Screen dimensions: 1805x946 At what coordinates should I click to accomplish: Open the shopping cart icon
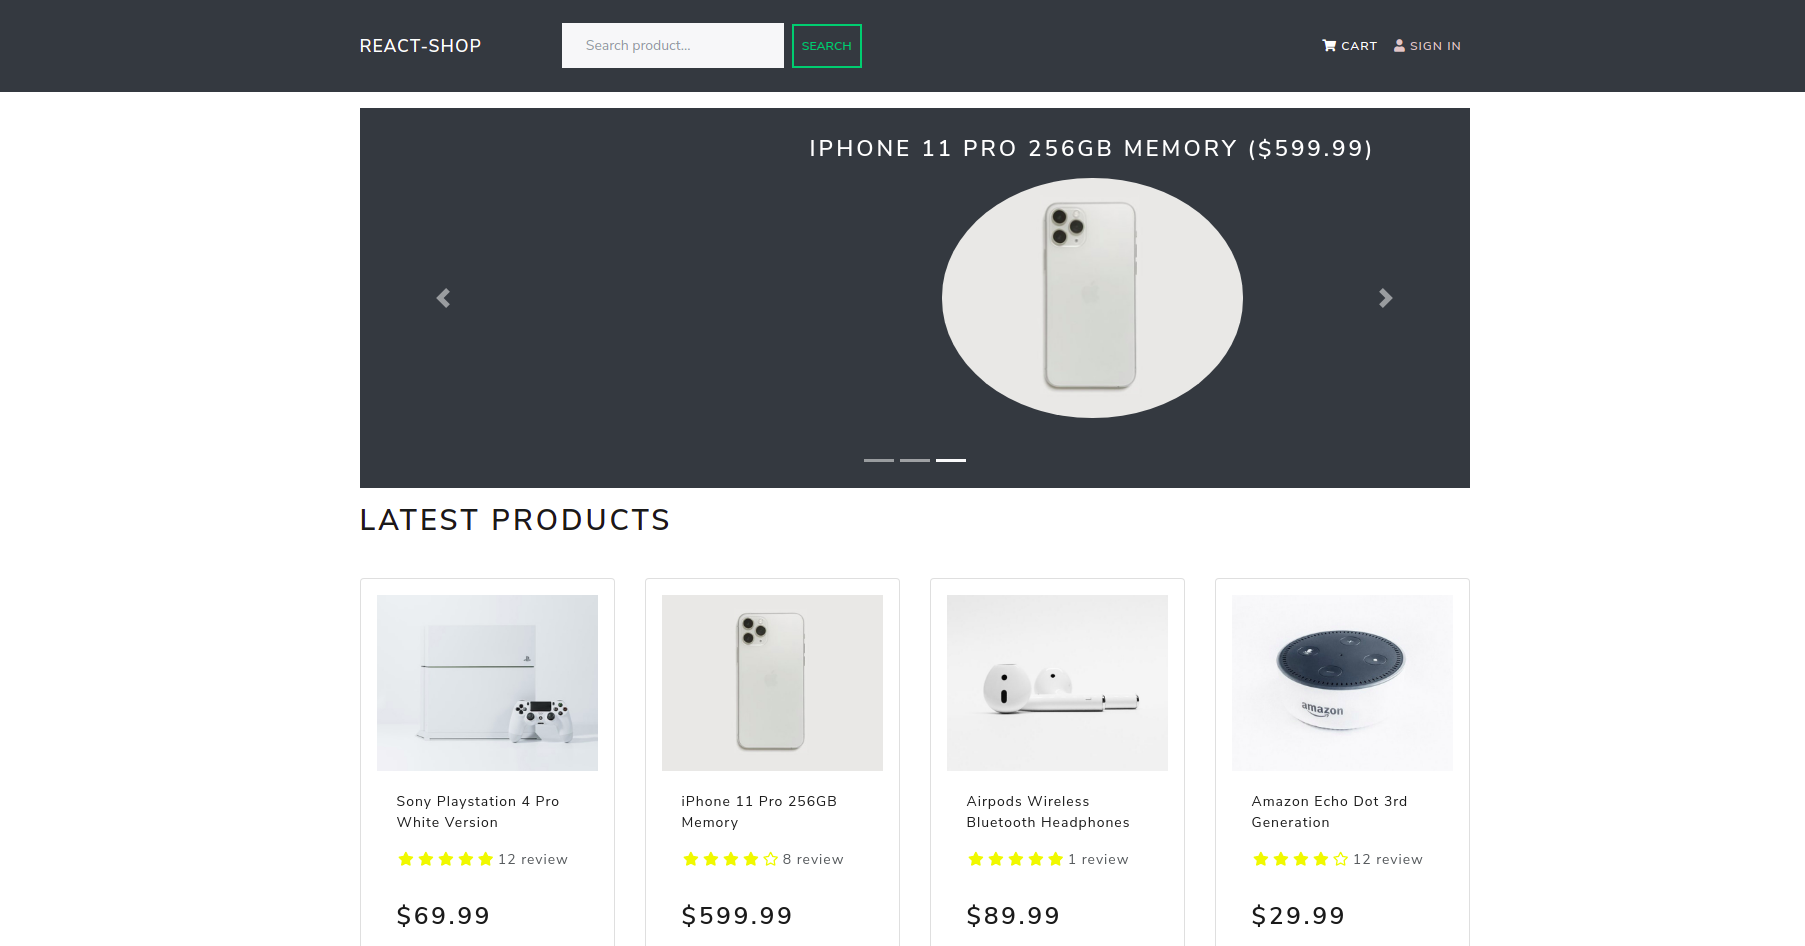(1329, 46)
